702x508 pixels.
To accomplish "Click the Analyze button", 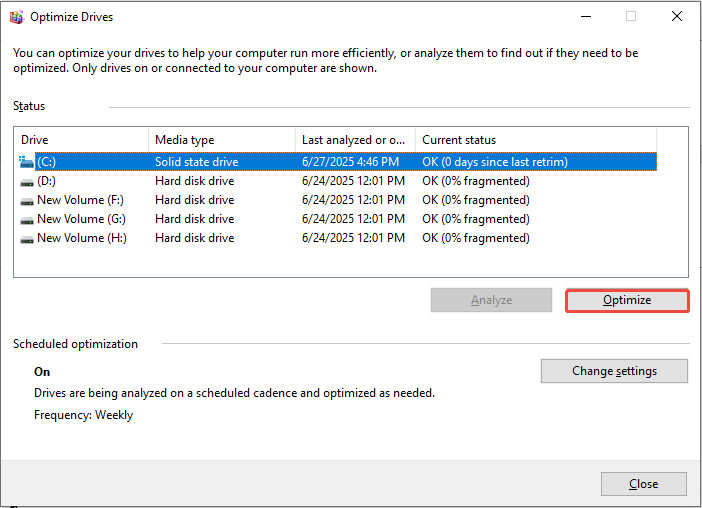I will pos(491,300).
